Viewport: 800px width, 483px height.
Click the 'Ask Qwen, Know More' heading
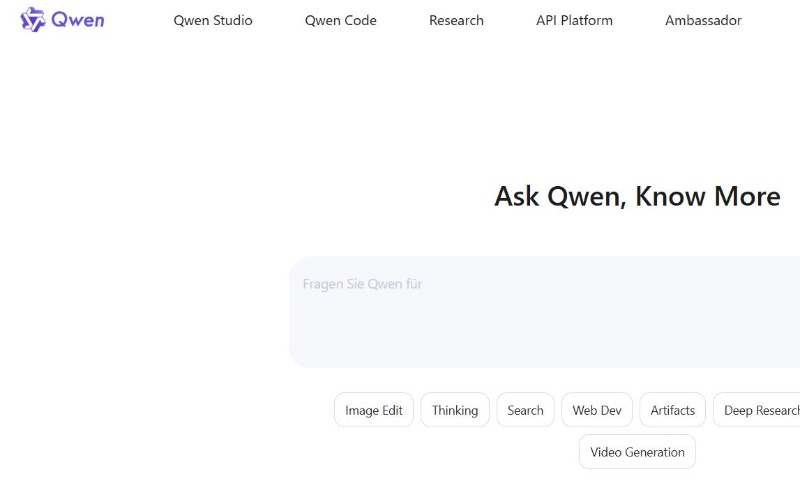[x=637, y=196]
